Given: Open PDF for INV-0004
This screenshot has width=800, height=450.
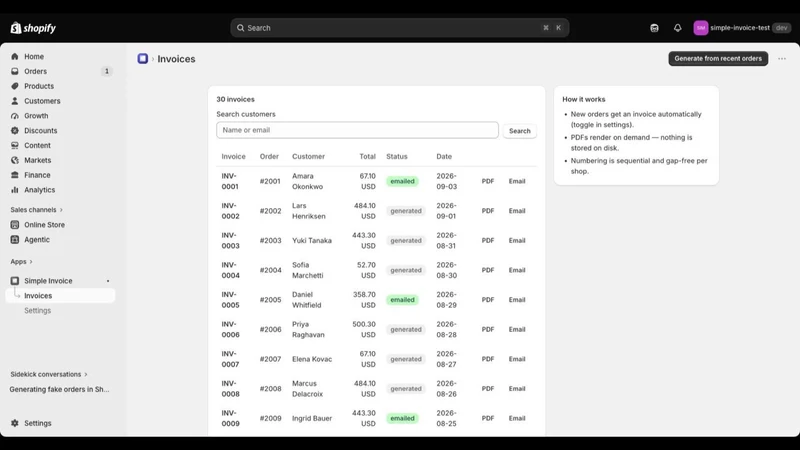Looking at the screenshot, I should 488,270.
